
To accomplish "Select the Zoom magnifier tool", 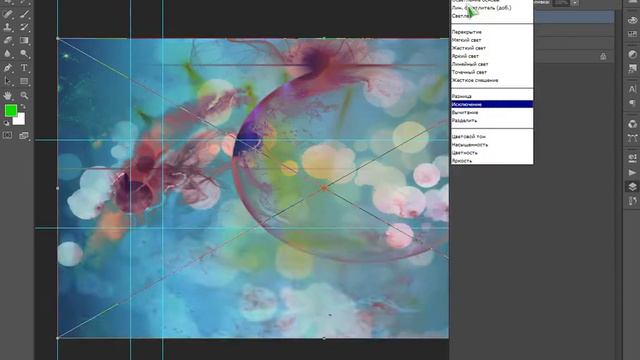I will (x=24, y=96).
